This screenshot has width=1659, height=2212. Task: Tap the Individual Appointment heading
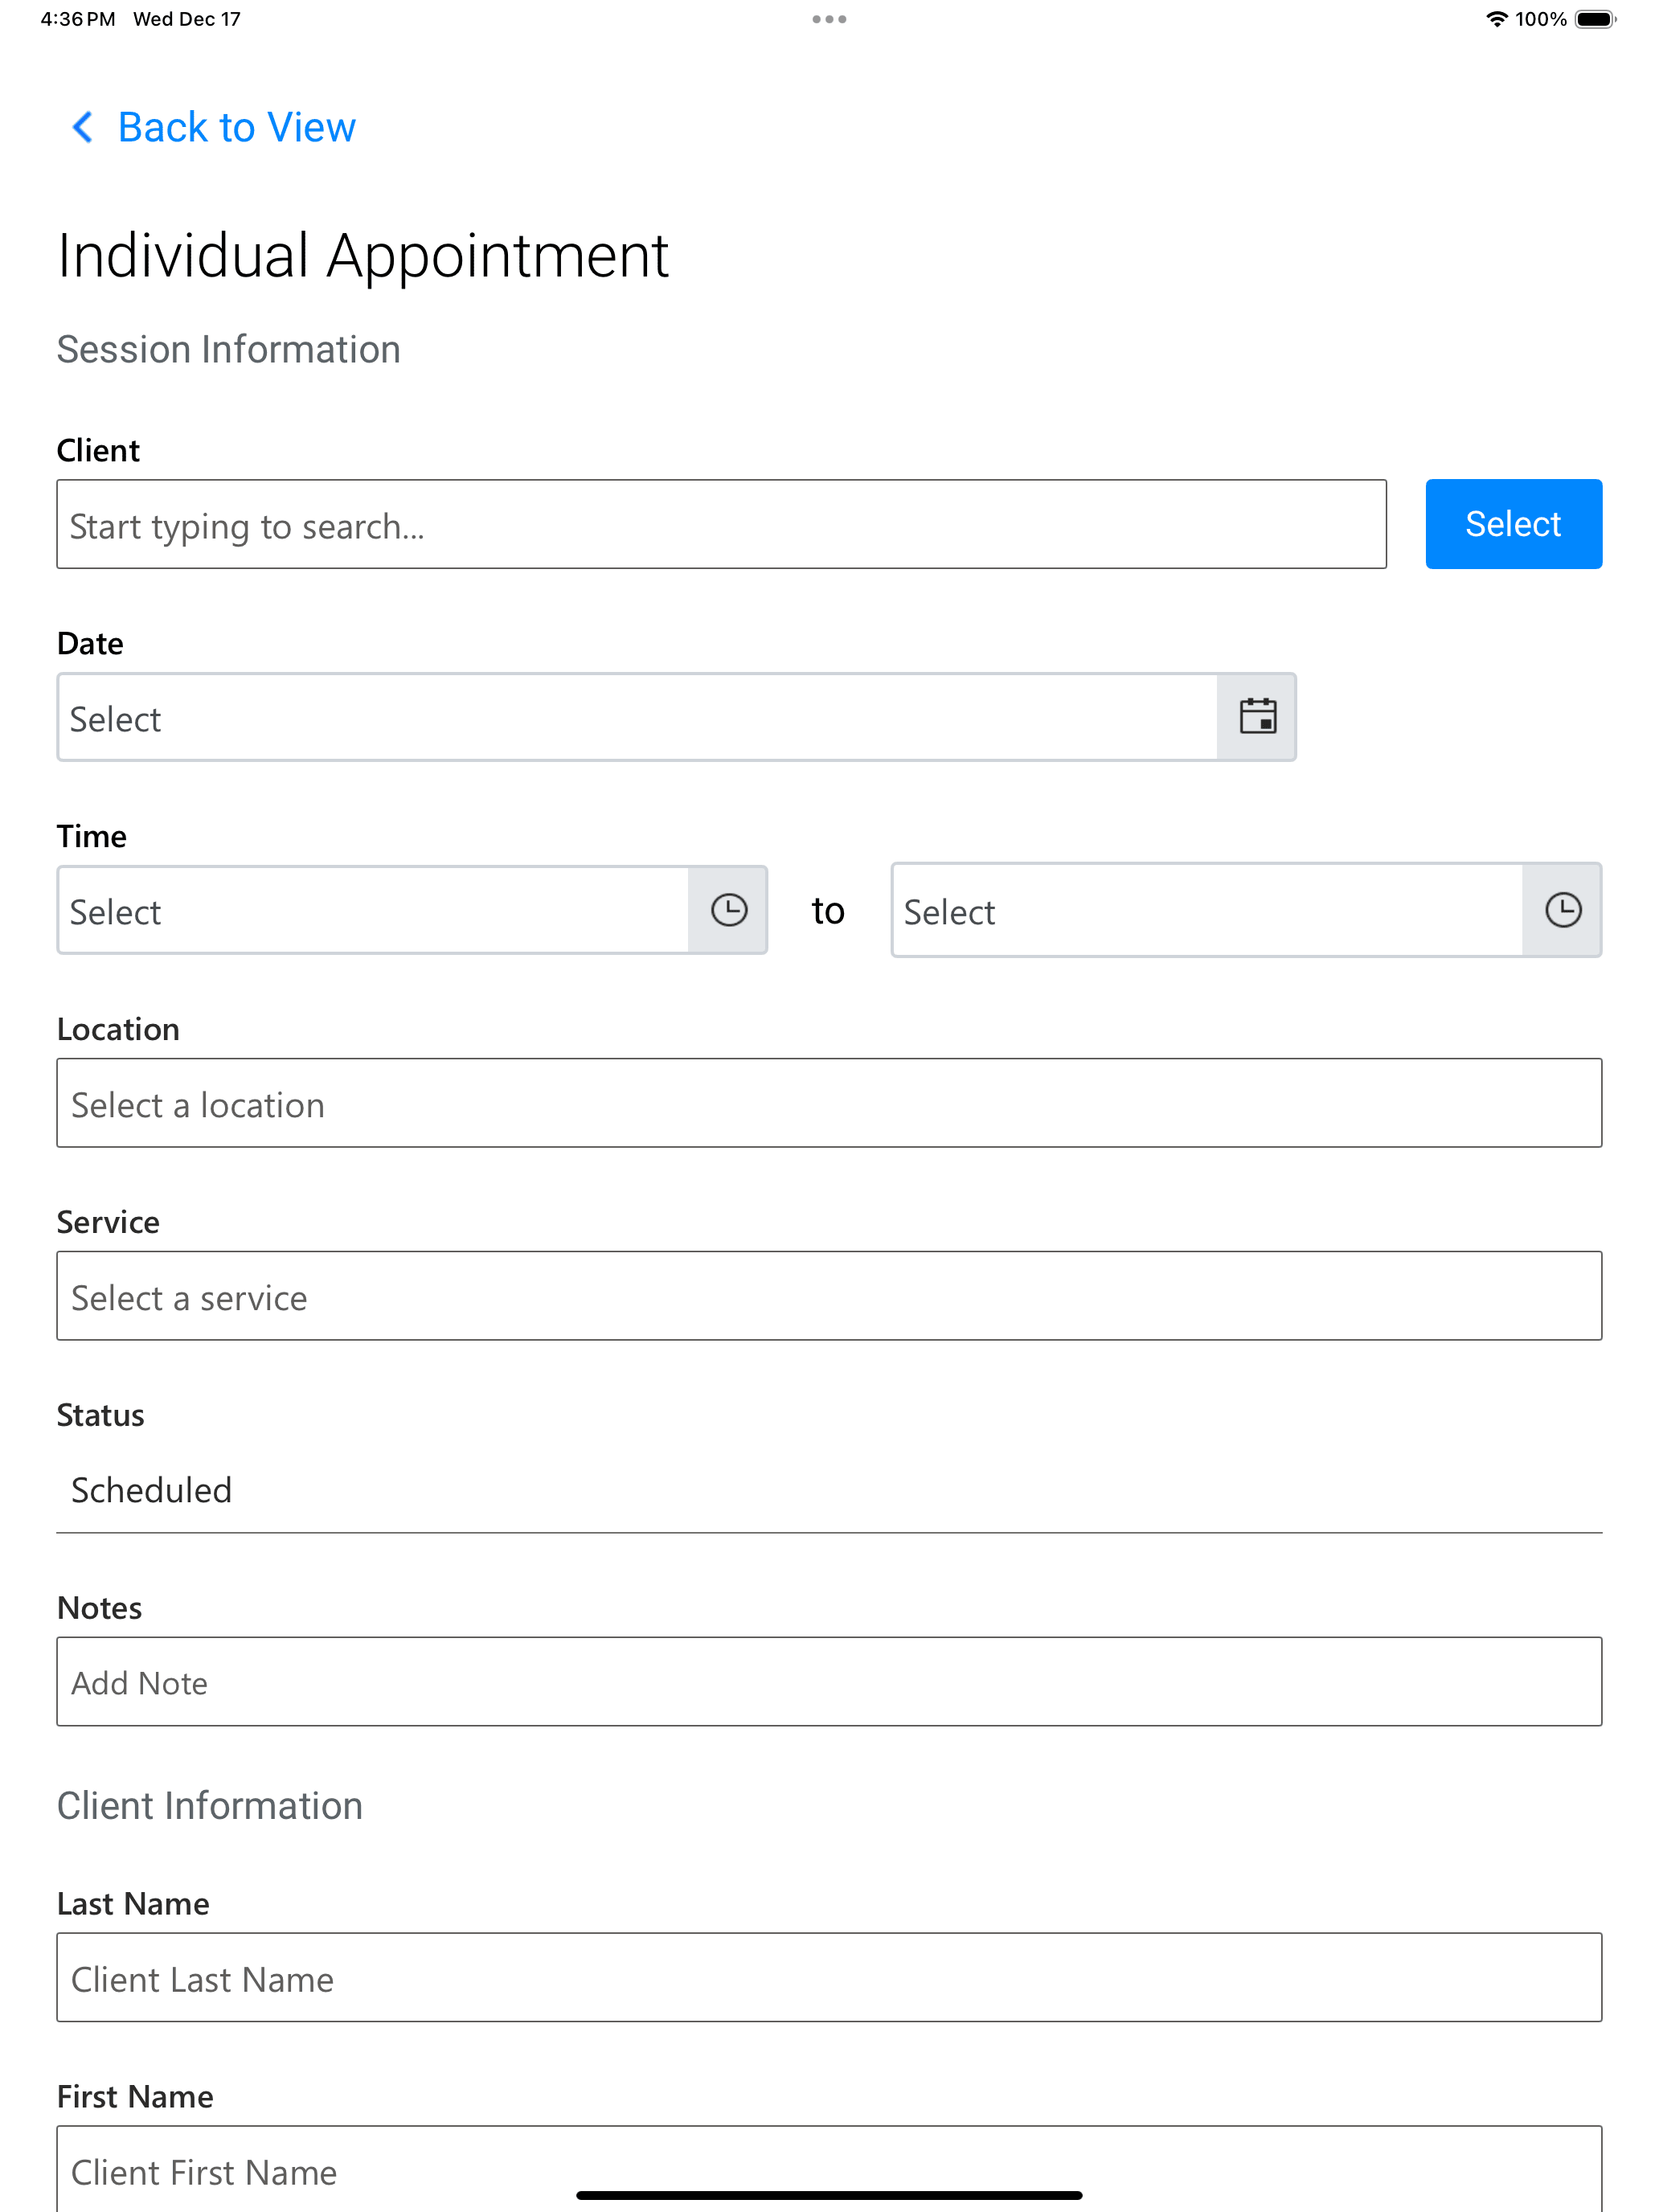coord(362,256)
